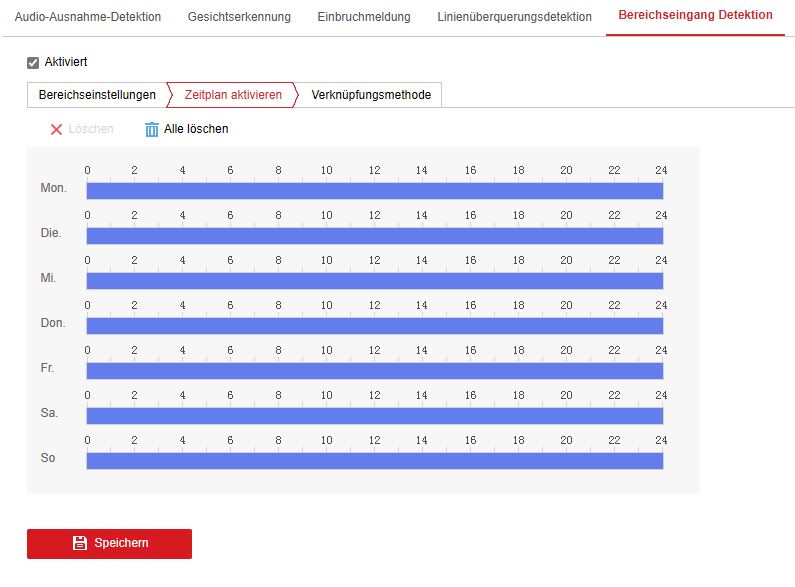Select the Sa. schedule time bar
The height and width of the screenshot is (587, 795).
tap(374, 416)
